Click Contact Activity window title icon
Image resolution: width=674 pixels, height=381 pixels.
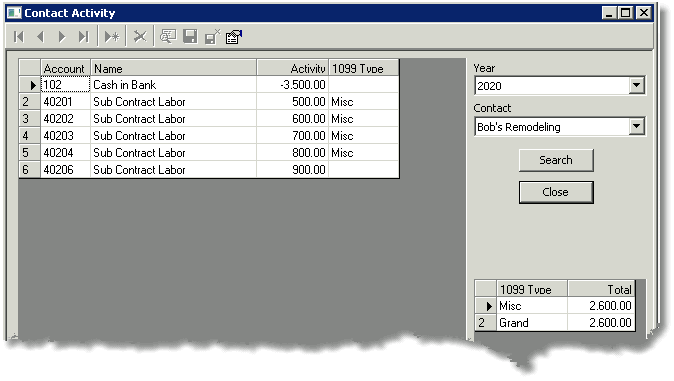tap(14, 13)
